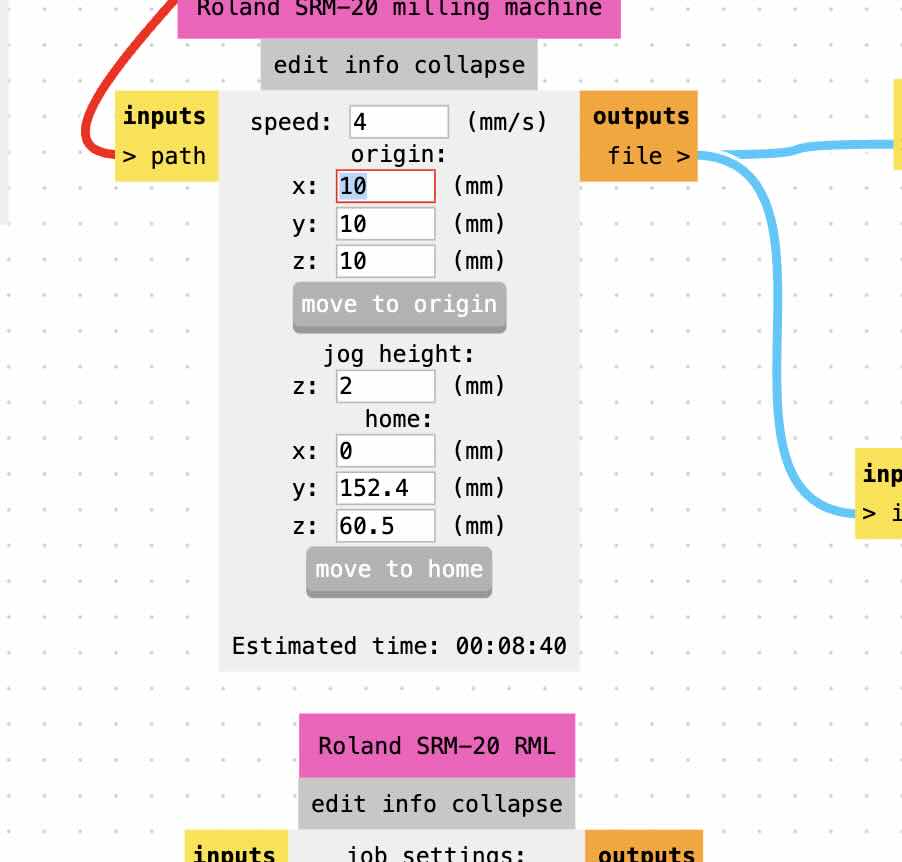Screen dimensions: 902x862
Task: Click the 'move to origin' button
Action: pos(399,305)
